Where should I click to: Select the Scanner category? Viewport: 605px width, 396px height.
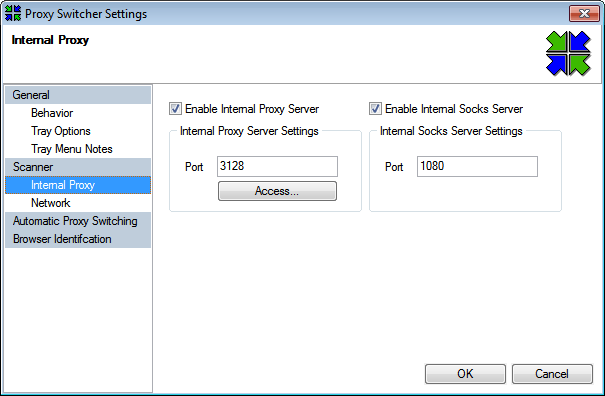[x=78, y=167]
